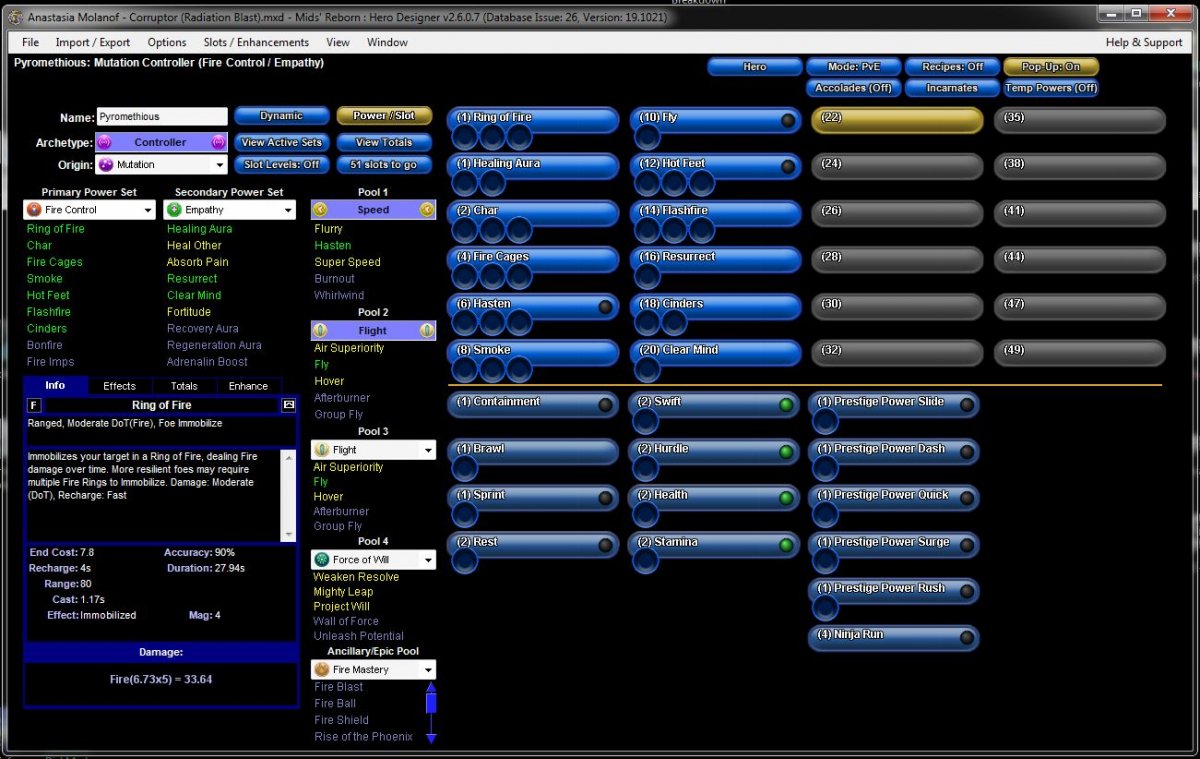1200x759 pixels.
Task: Click the slot under Prestige Power Surge
Action: 825,561
